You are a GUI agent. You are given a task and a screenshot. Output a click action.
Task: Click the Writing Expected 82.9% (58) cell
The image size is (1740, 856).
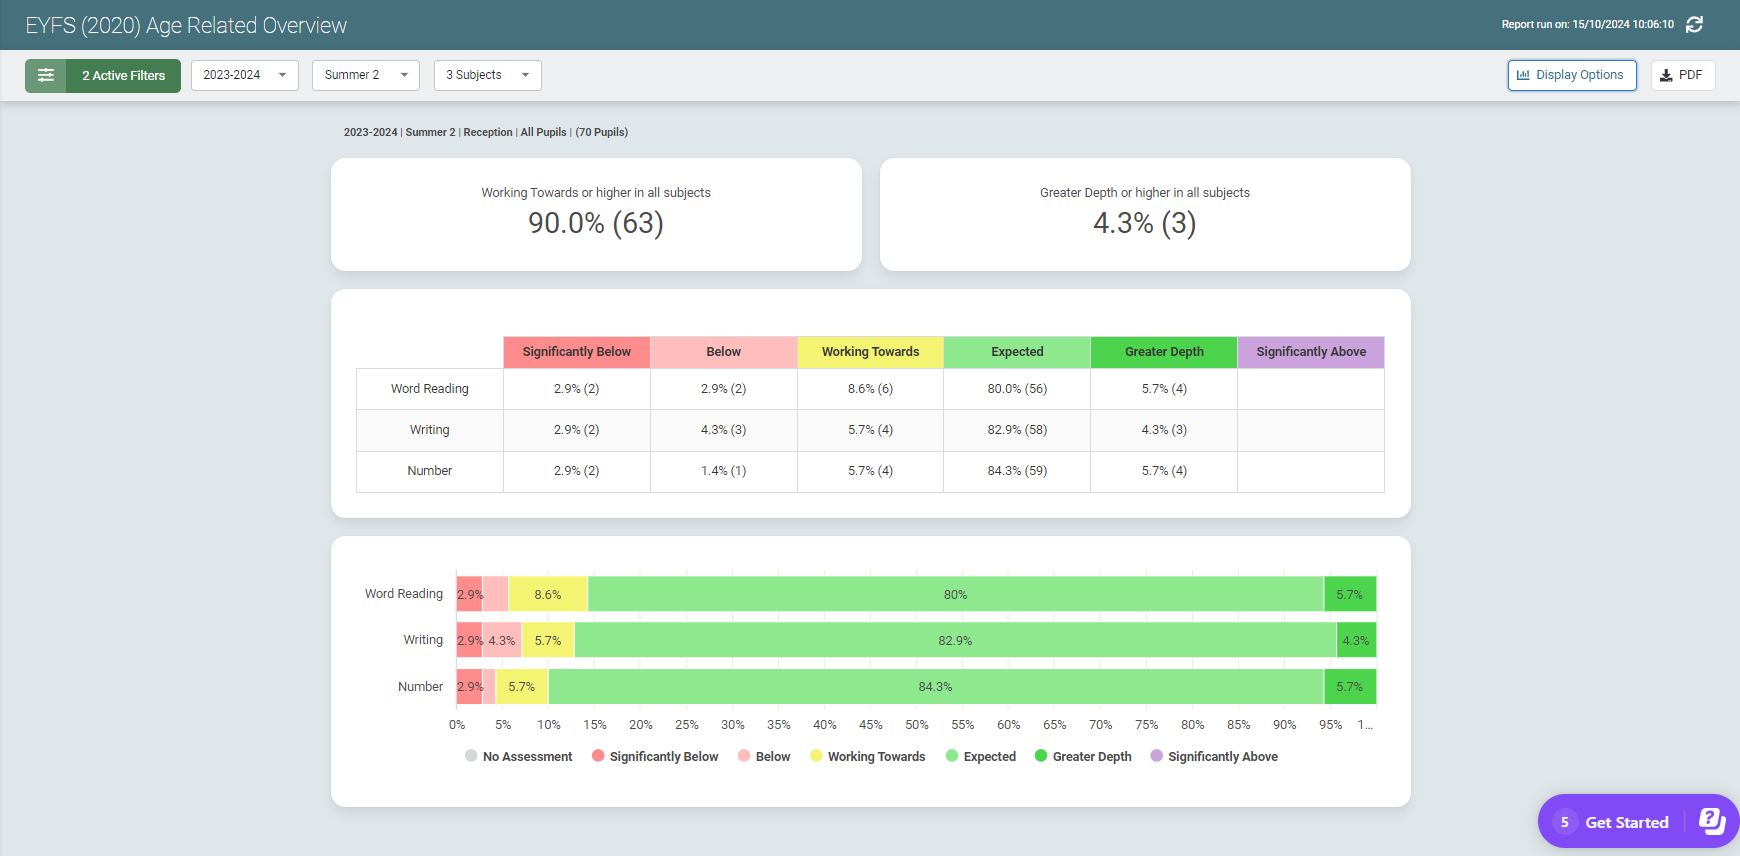1017,430
